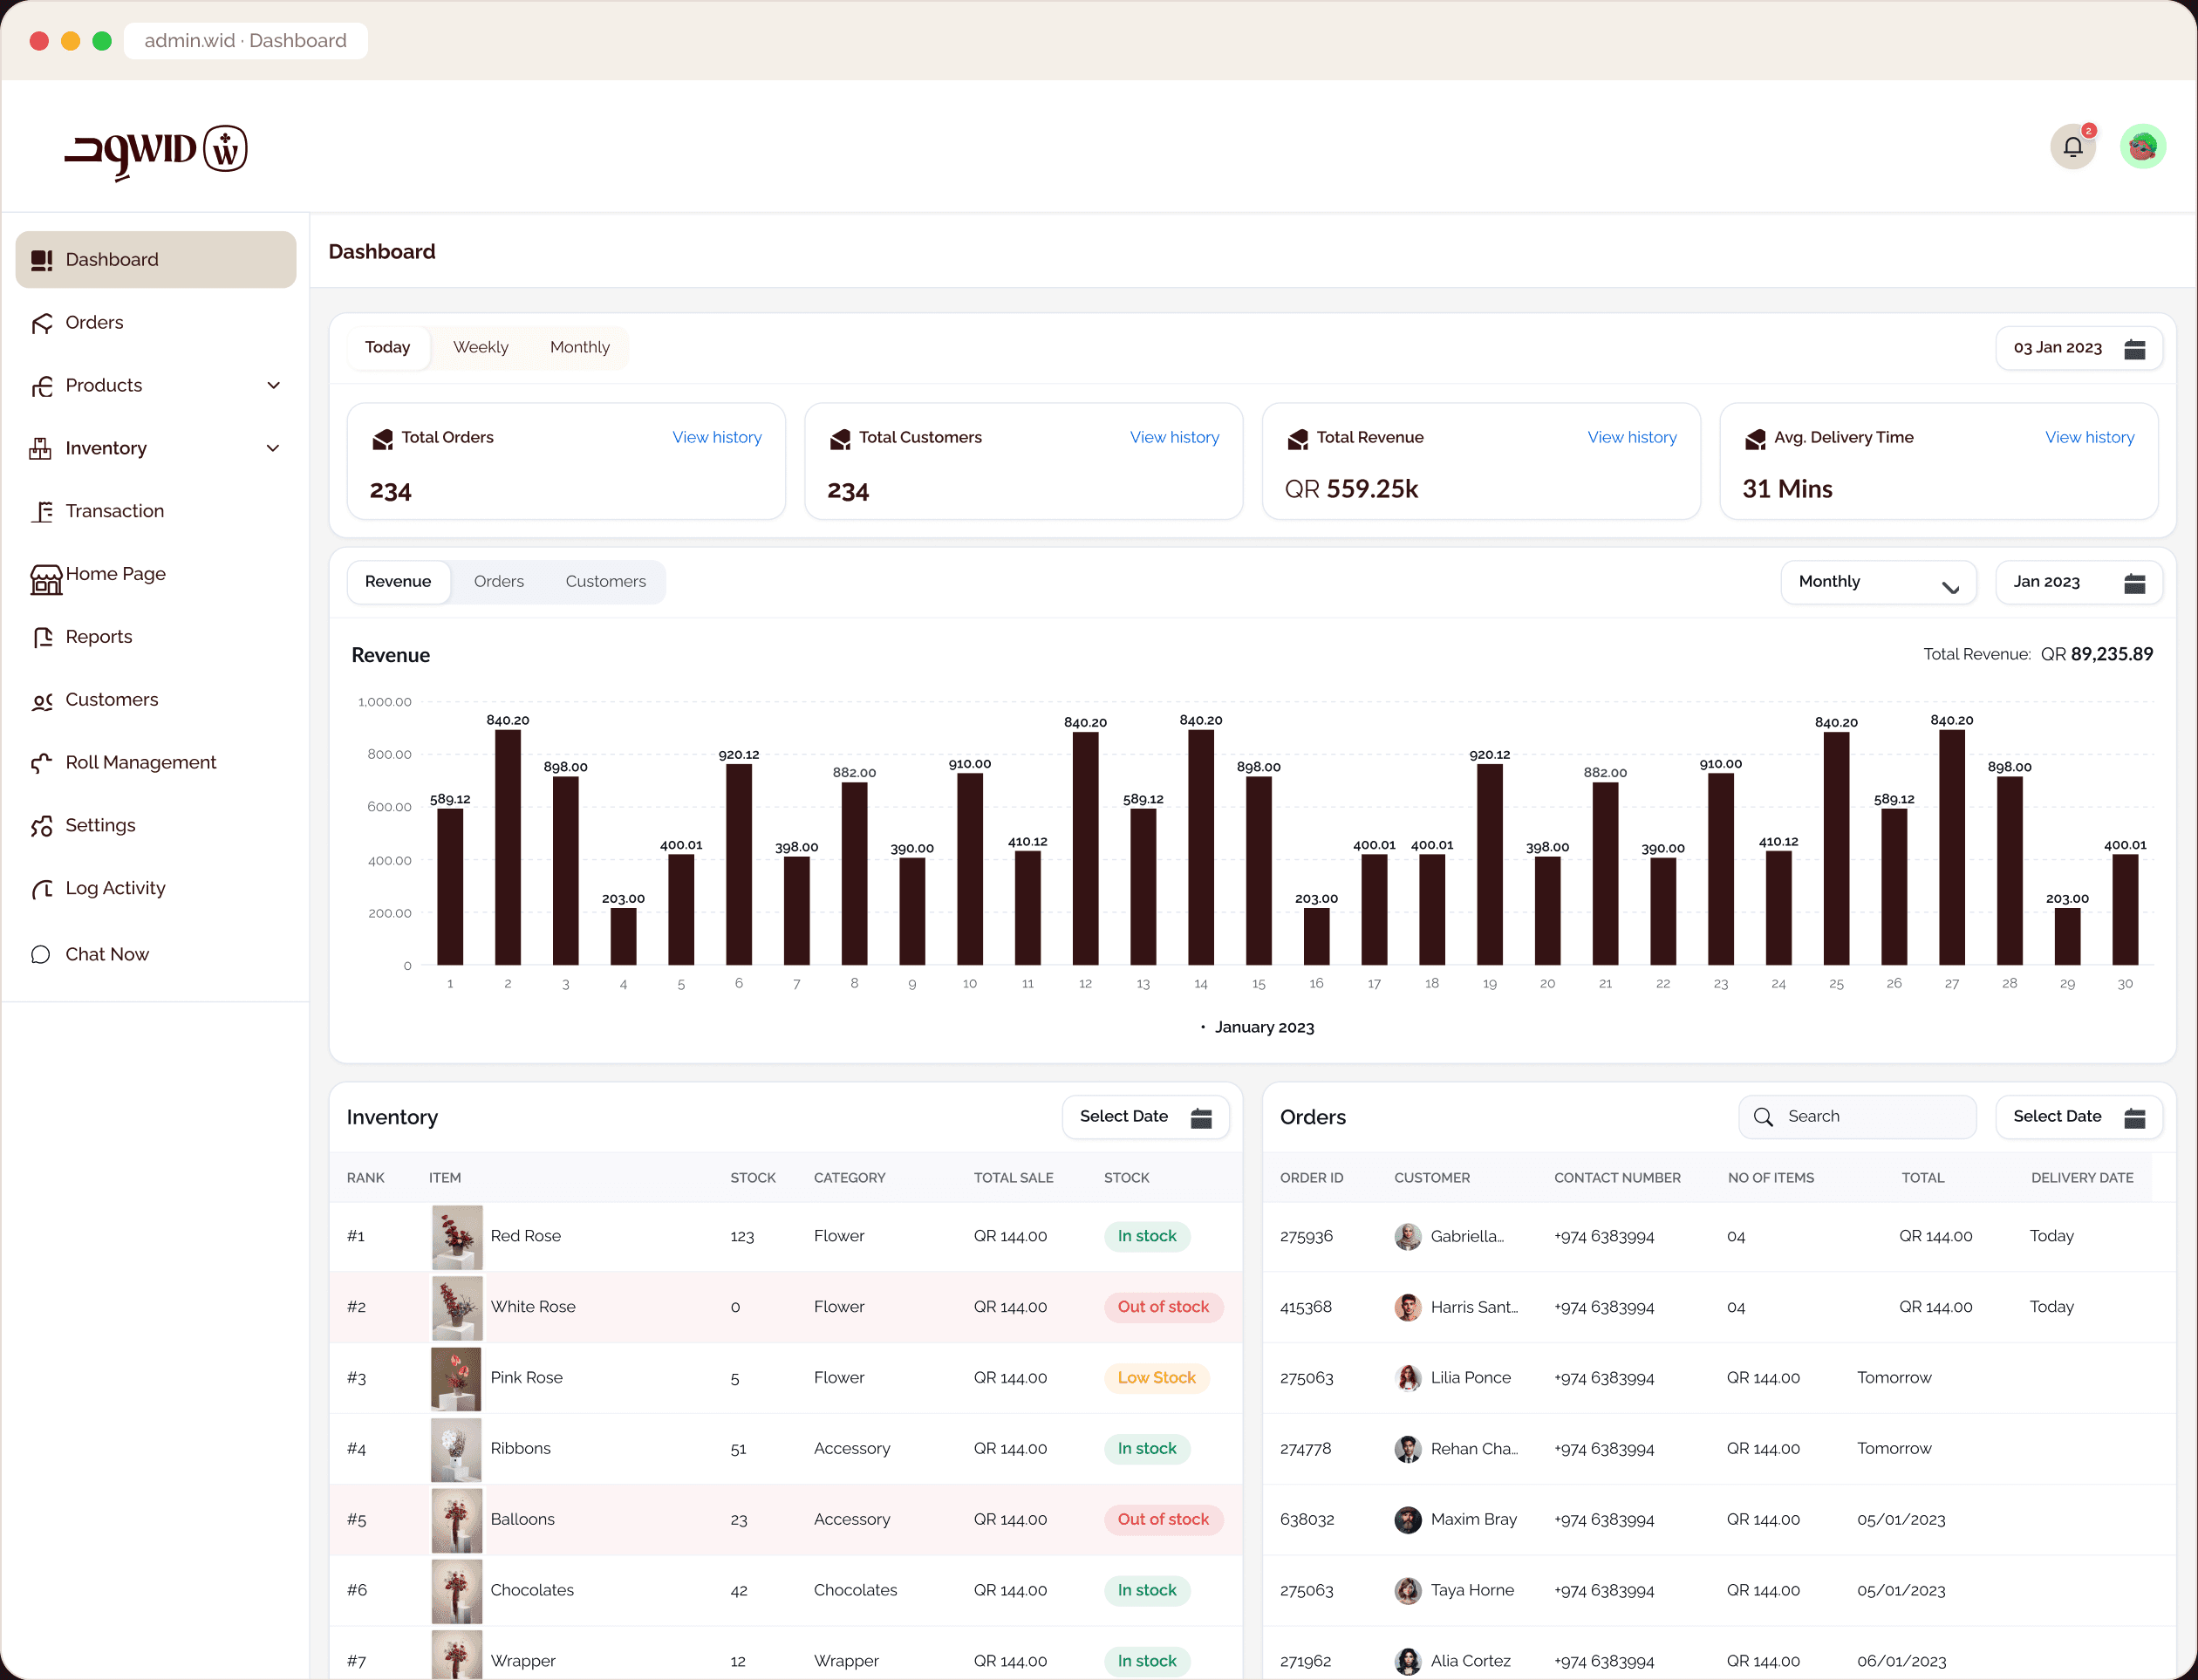Screen dimensions: 2198x1680
Task: Switch to the Monthly summary tab
Action: 579,347
